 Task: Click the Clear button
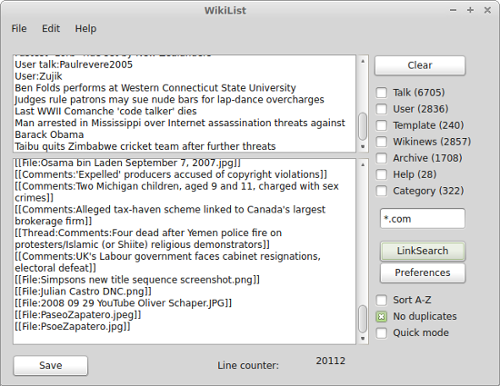[x=420, y=65]
